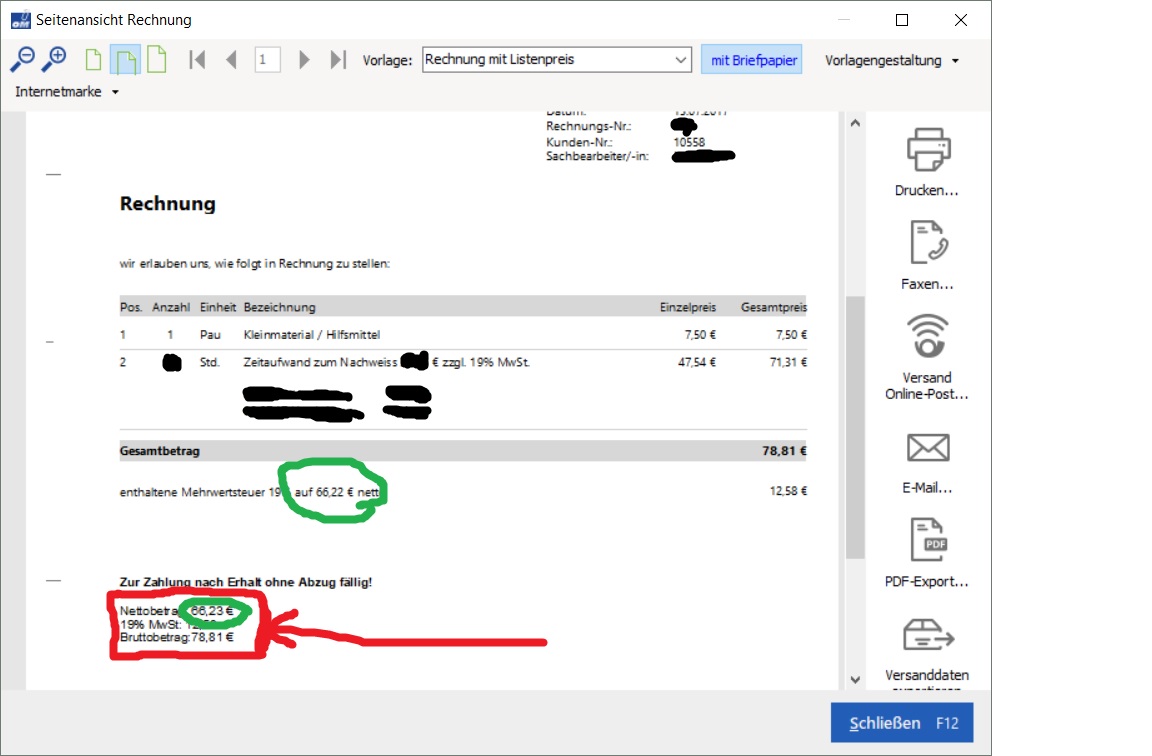Open the Vorlage template combo box
The width and height of the screenshot is (1152, 756).
click(x=557, y=60)
